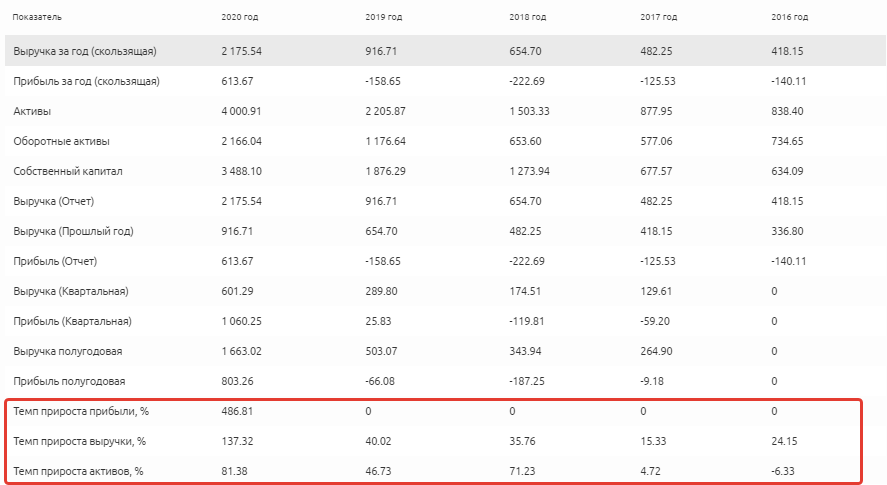The width and height of the screenshot is (887, 485).
Task: Select the "Активы" row label
Action: [x=31, y=111]
